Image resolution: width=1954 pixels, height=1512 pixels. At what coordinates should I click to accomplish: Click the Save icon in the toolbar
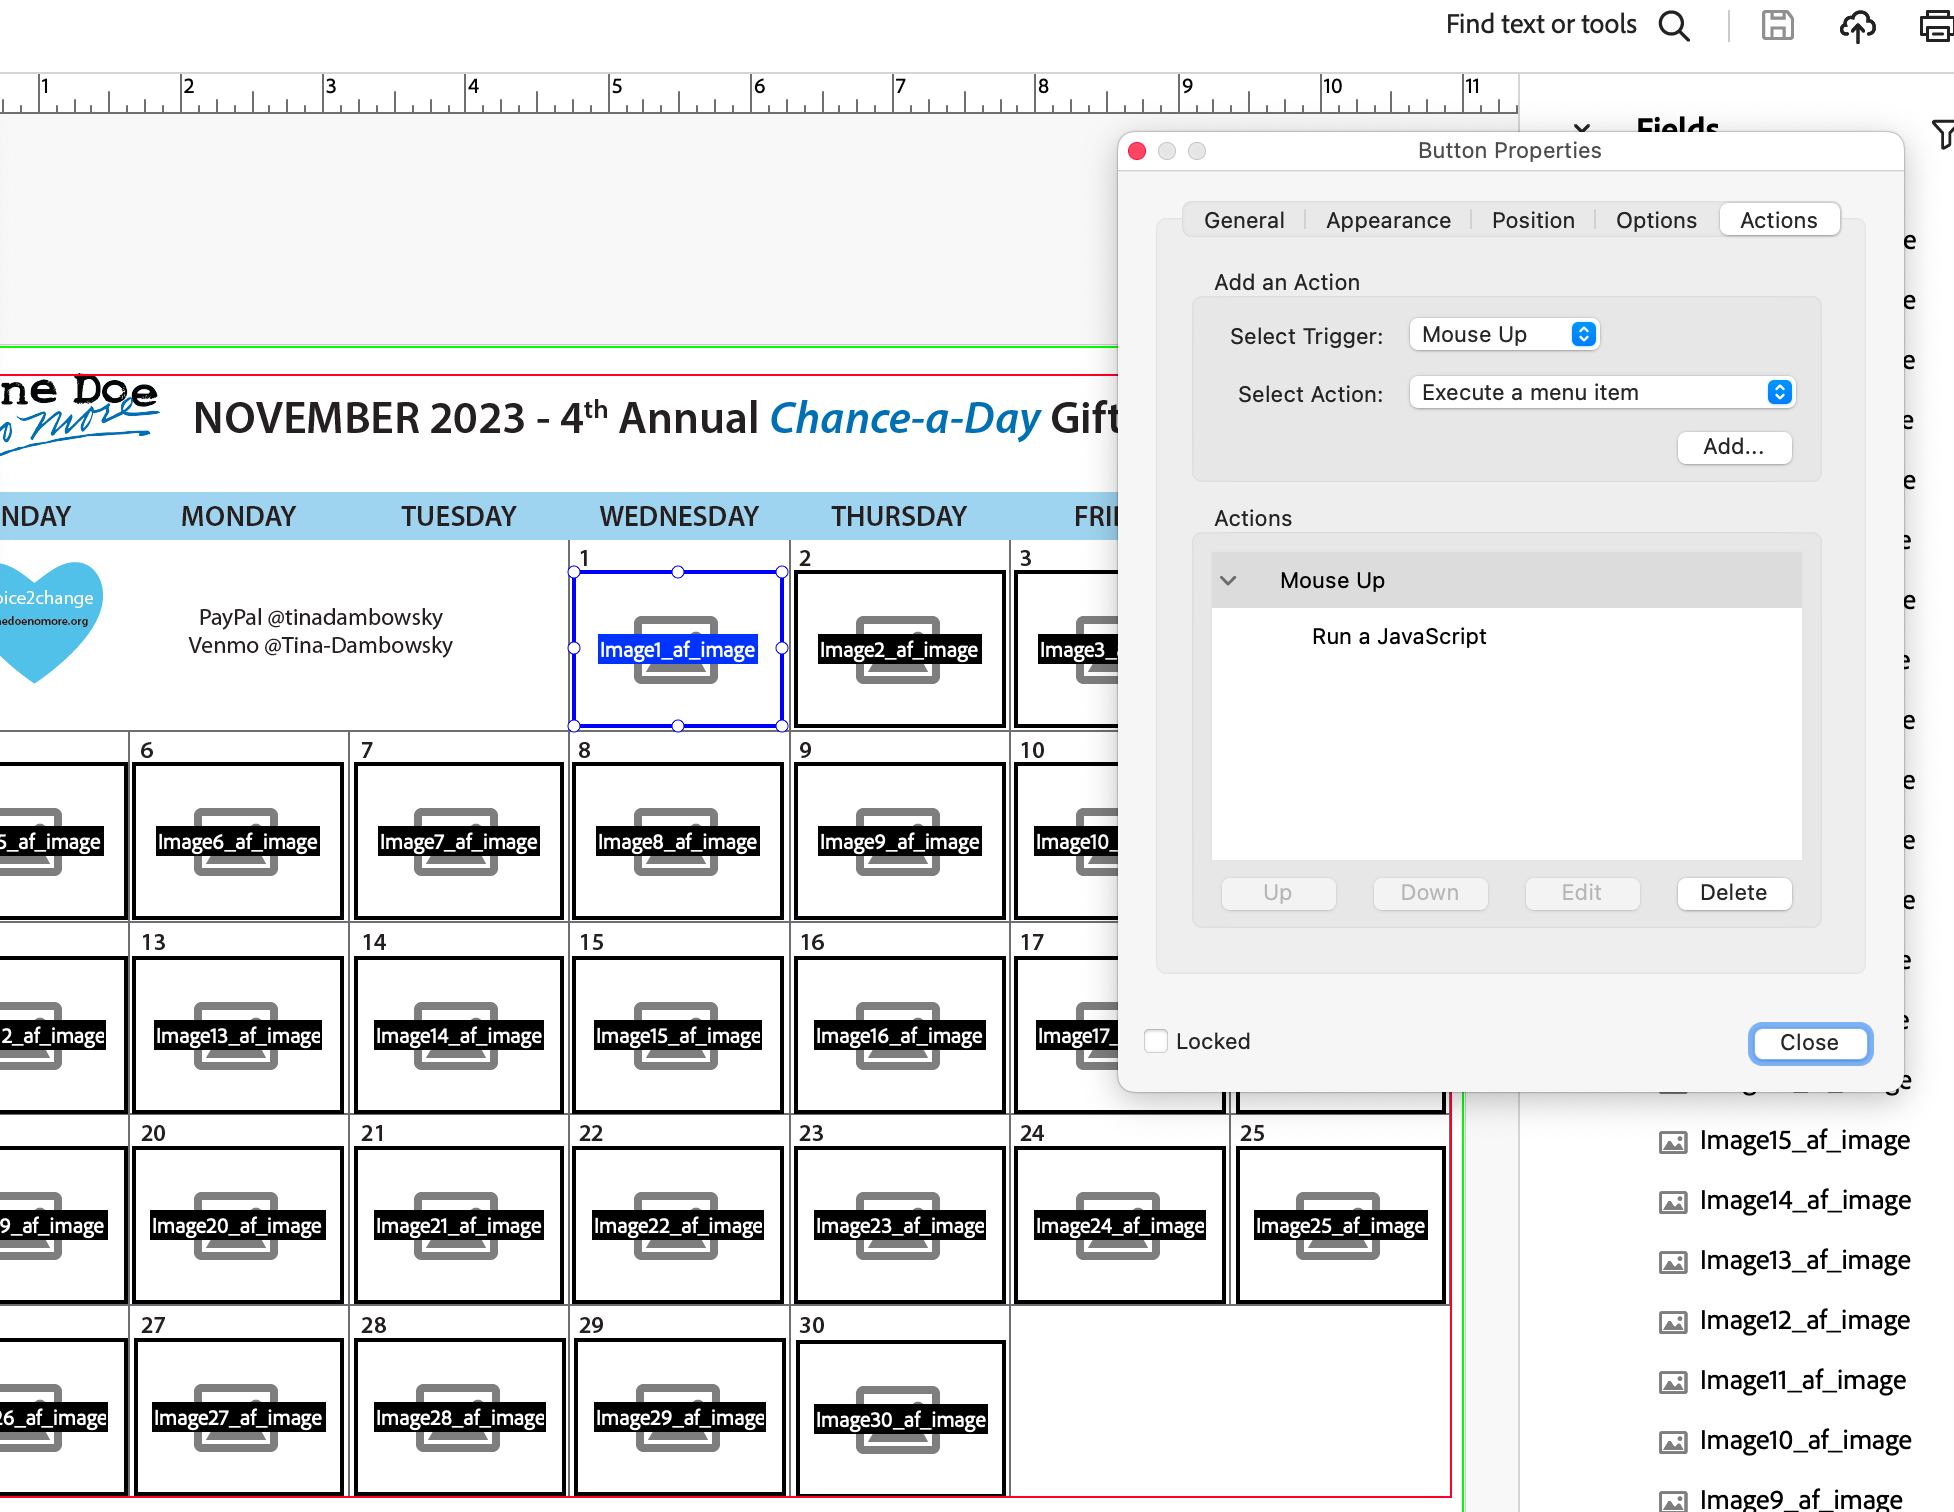[1777, 25]
